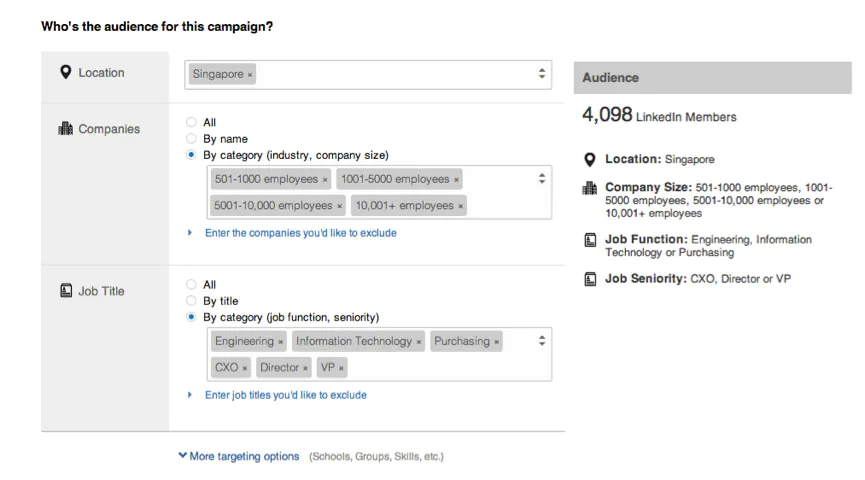Click the 'Information Technology' tag text
Viewport: 865px width, 480px height.
[x=354, y=341]
